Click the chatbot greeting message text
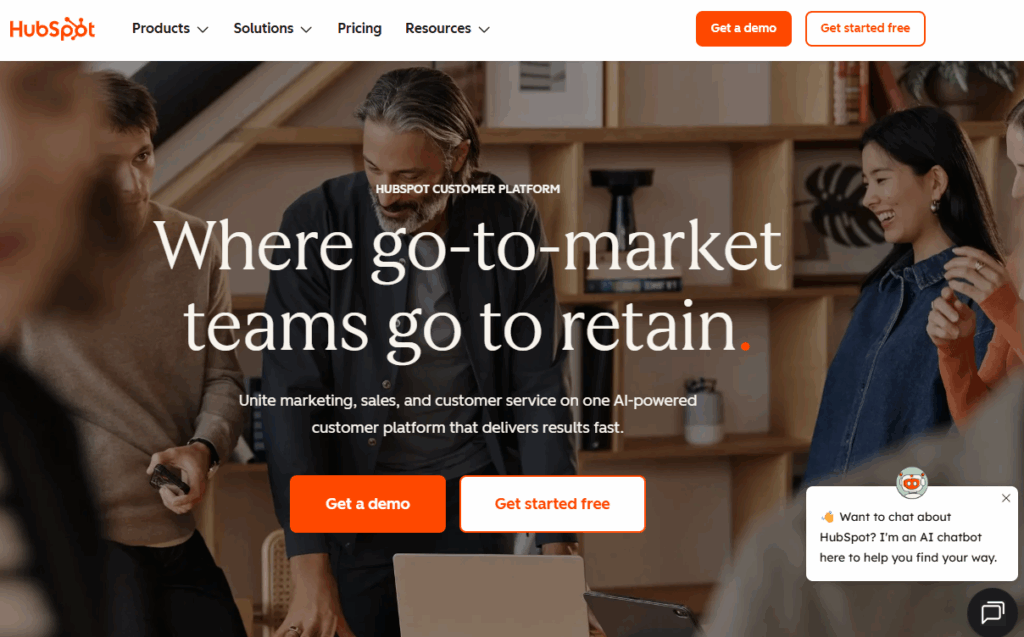The width and height of the screenshot is (1024, 637). [x=908, y=537]
